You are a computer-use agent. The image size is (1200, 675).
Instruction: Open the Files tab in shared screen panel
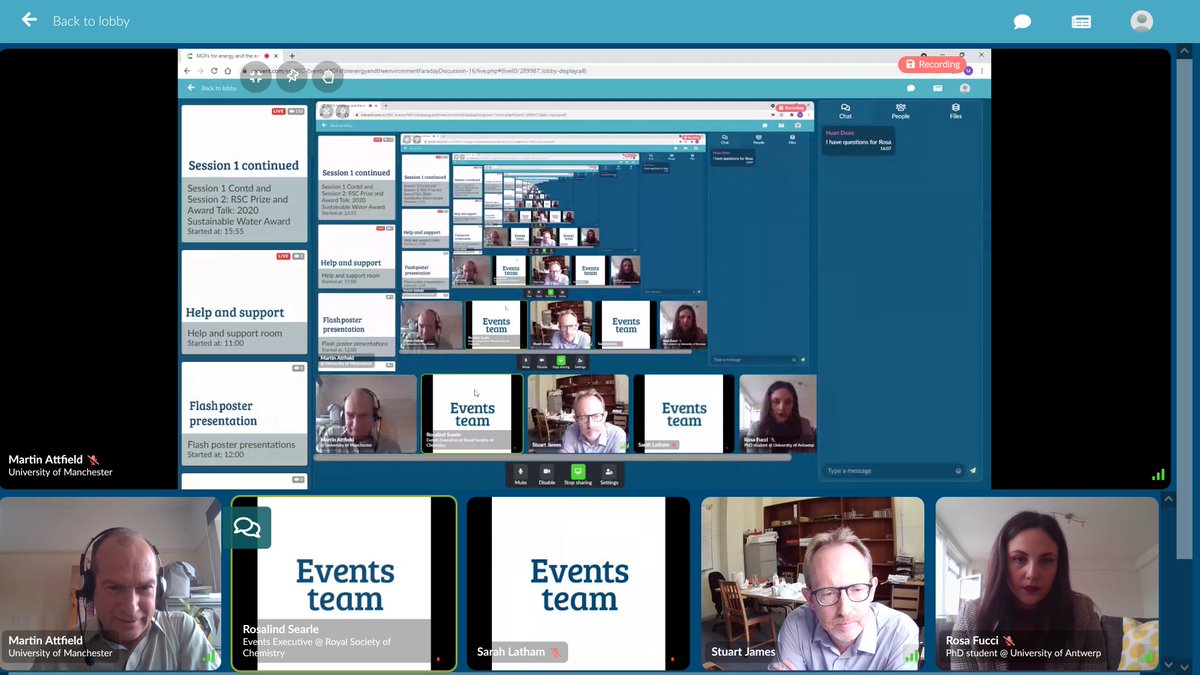[955, 111]
